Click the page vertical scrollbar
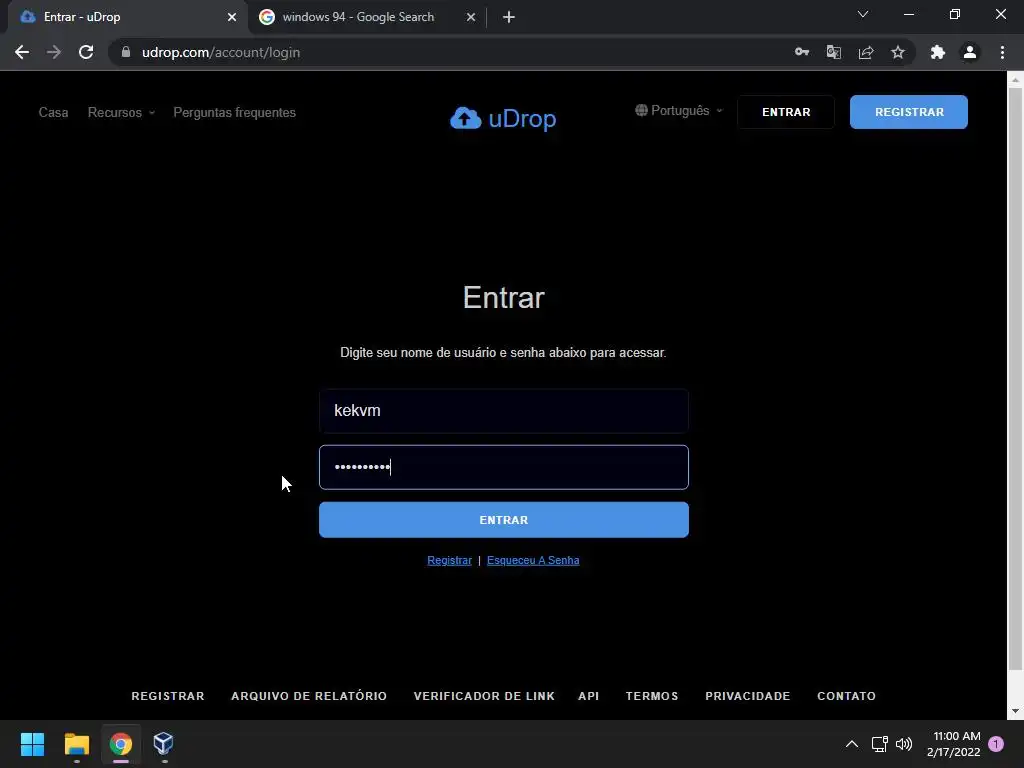This screenshot has height=768, width=1024. tap(1015, 379)
